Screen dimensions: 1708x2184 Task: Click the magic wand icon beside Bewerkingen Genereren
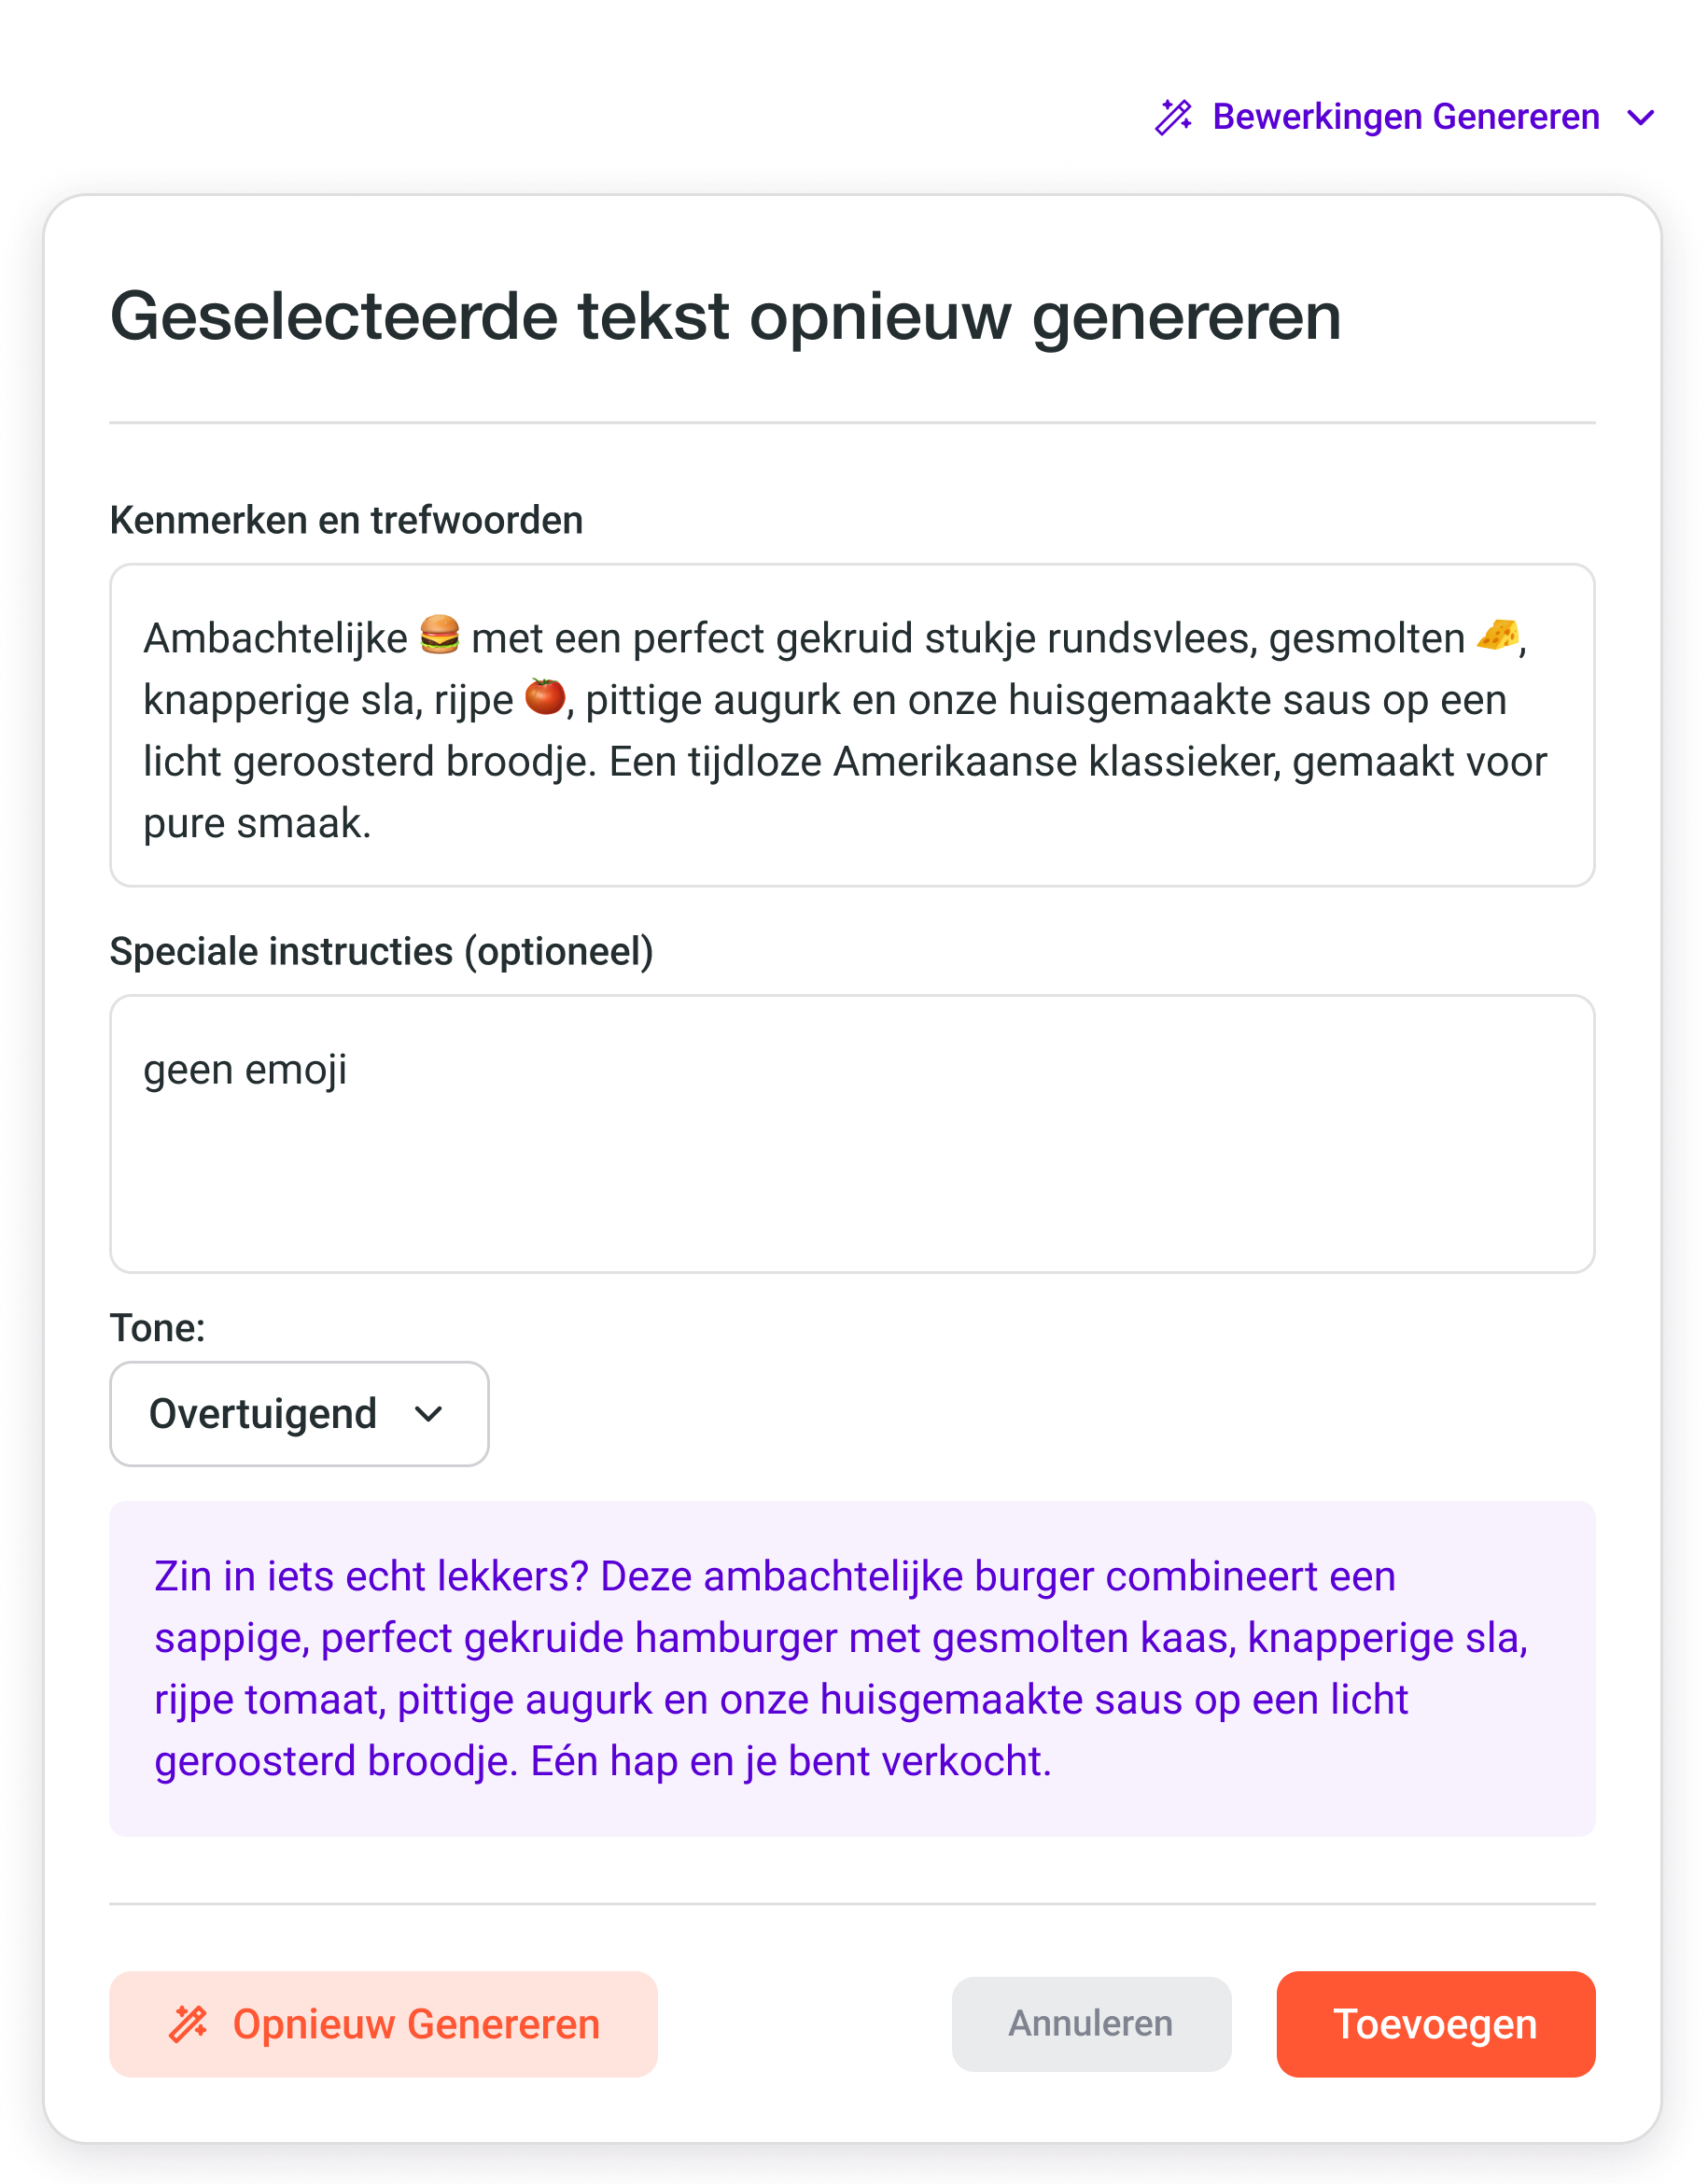tap(1173, 117)
